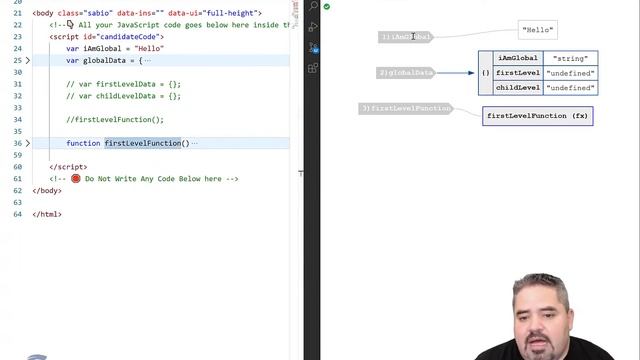Viewport: 640px width, 360px height.
Task: Expand folded globalData object on line 25
Action: [27, 60]
